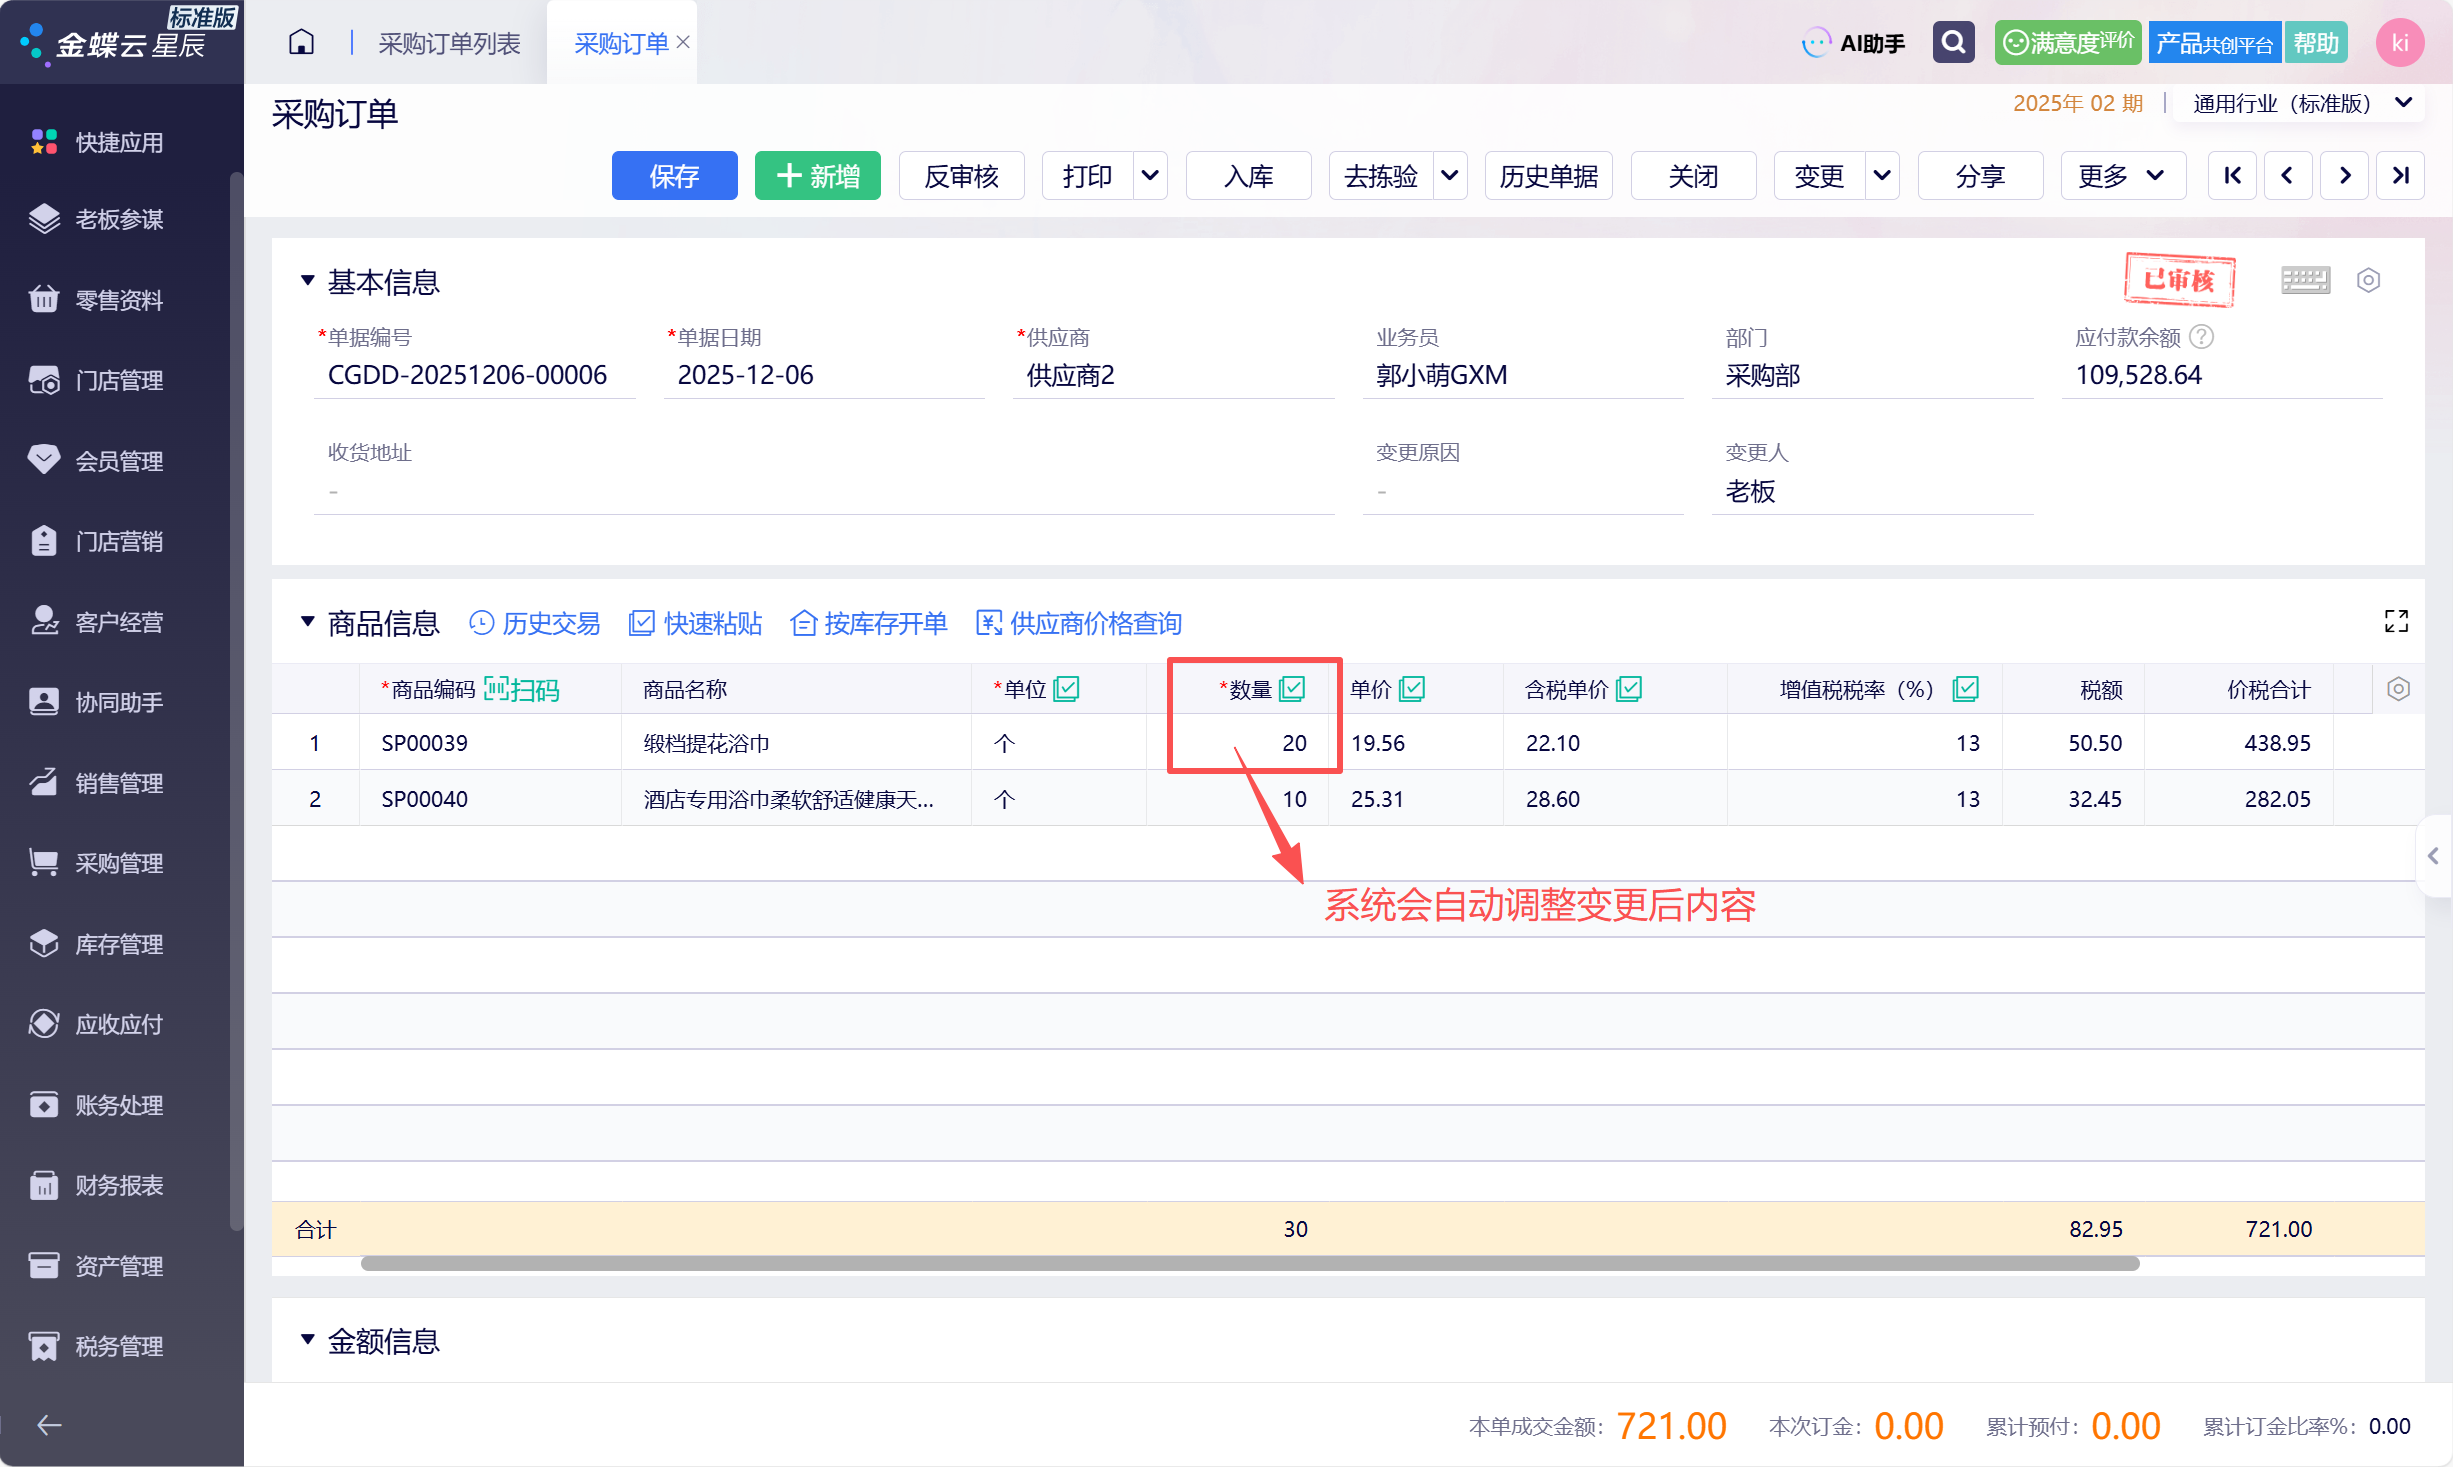Collapse the 基本信息 section

tap(308, 281)
